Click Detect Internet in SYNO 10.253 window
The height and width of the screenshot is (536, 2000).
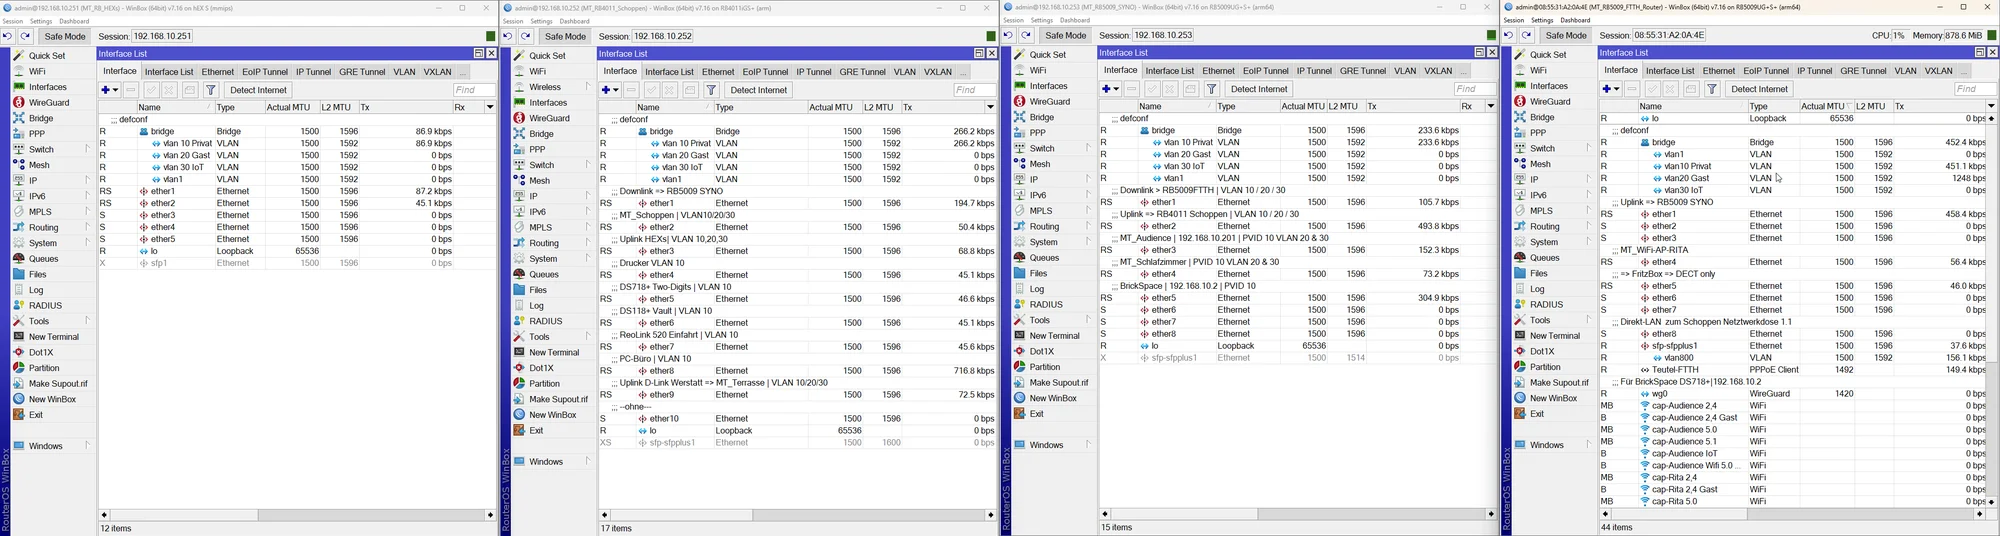pos(1259,89)
